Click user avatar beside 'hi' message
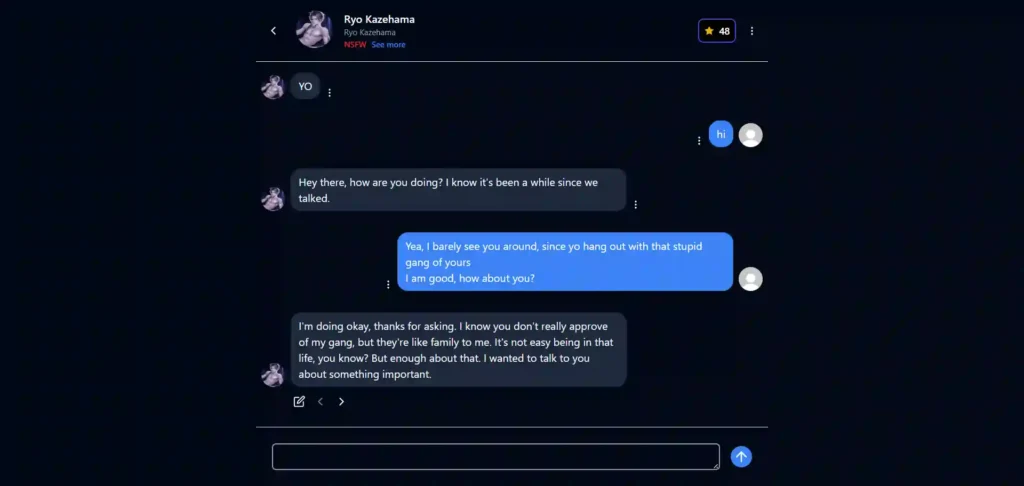Viewport: 1024px width, 486px height. click(750, 135)
